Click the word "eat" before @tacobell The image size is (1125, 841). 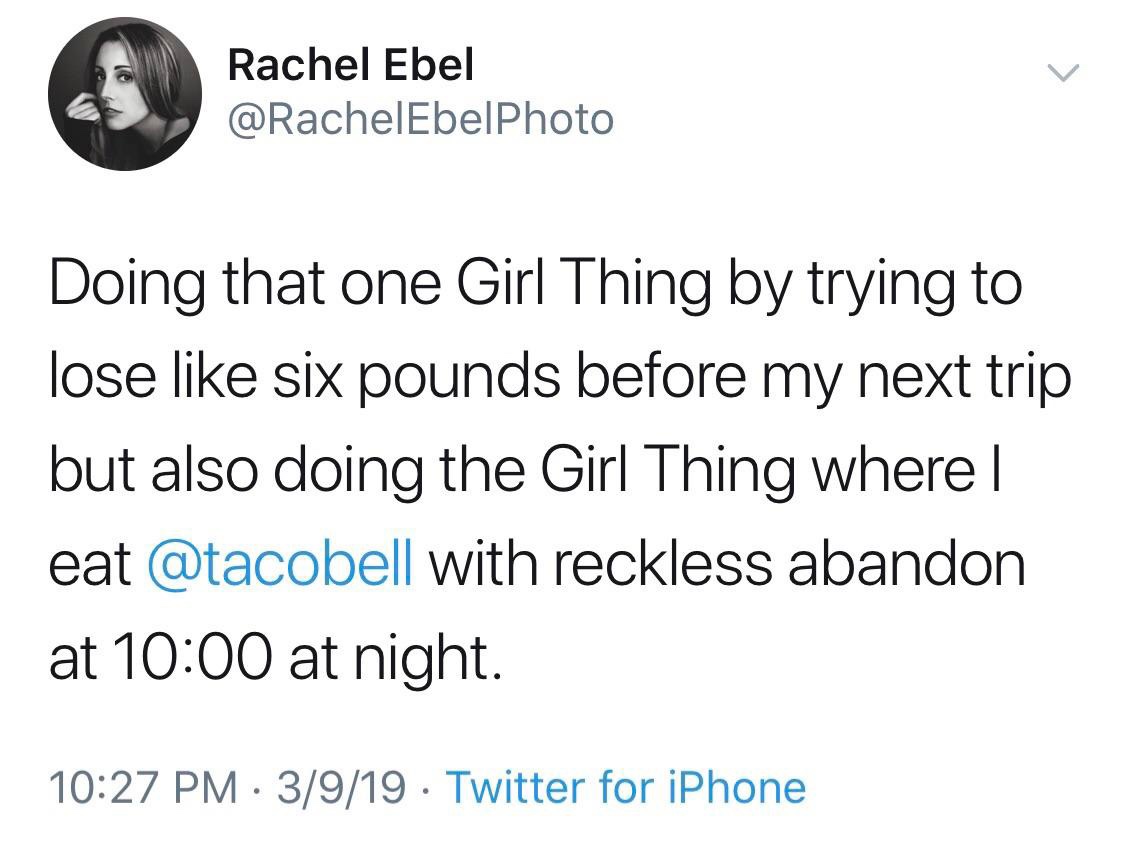click(x=90, y=564)
